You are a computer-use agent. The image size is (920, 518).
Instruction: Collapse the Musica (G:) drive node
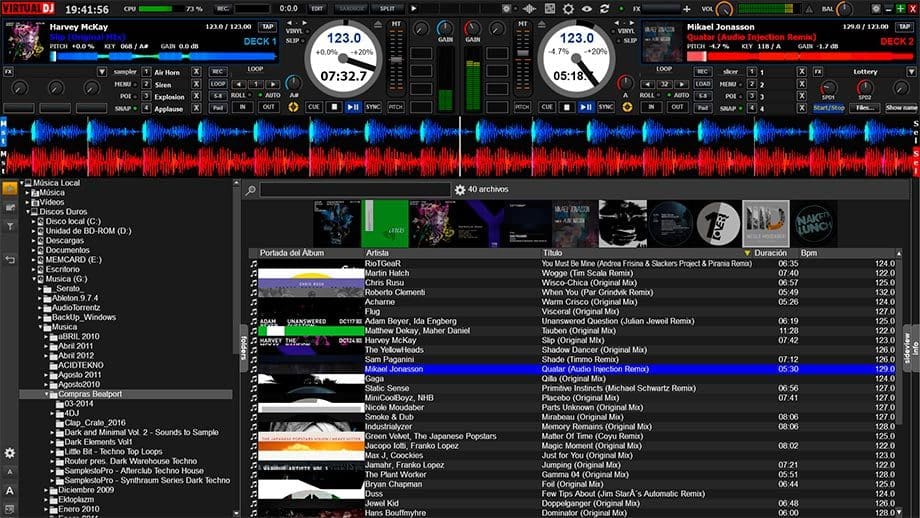tap(34, 279)
